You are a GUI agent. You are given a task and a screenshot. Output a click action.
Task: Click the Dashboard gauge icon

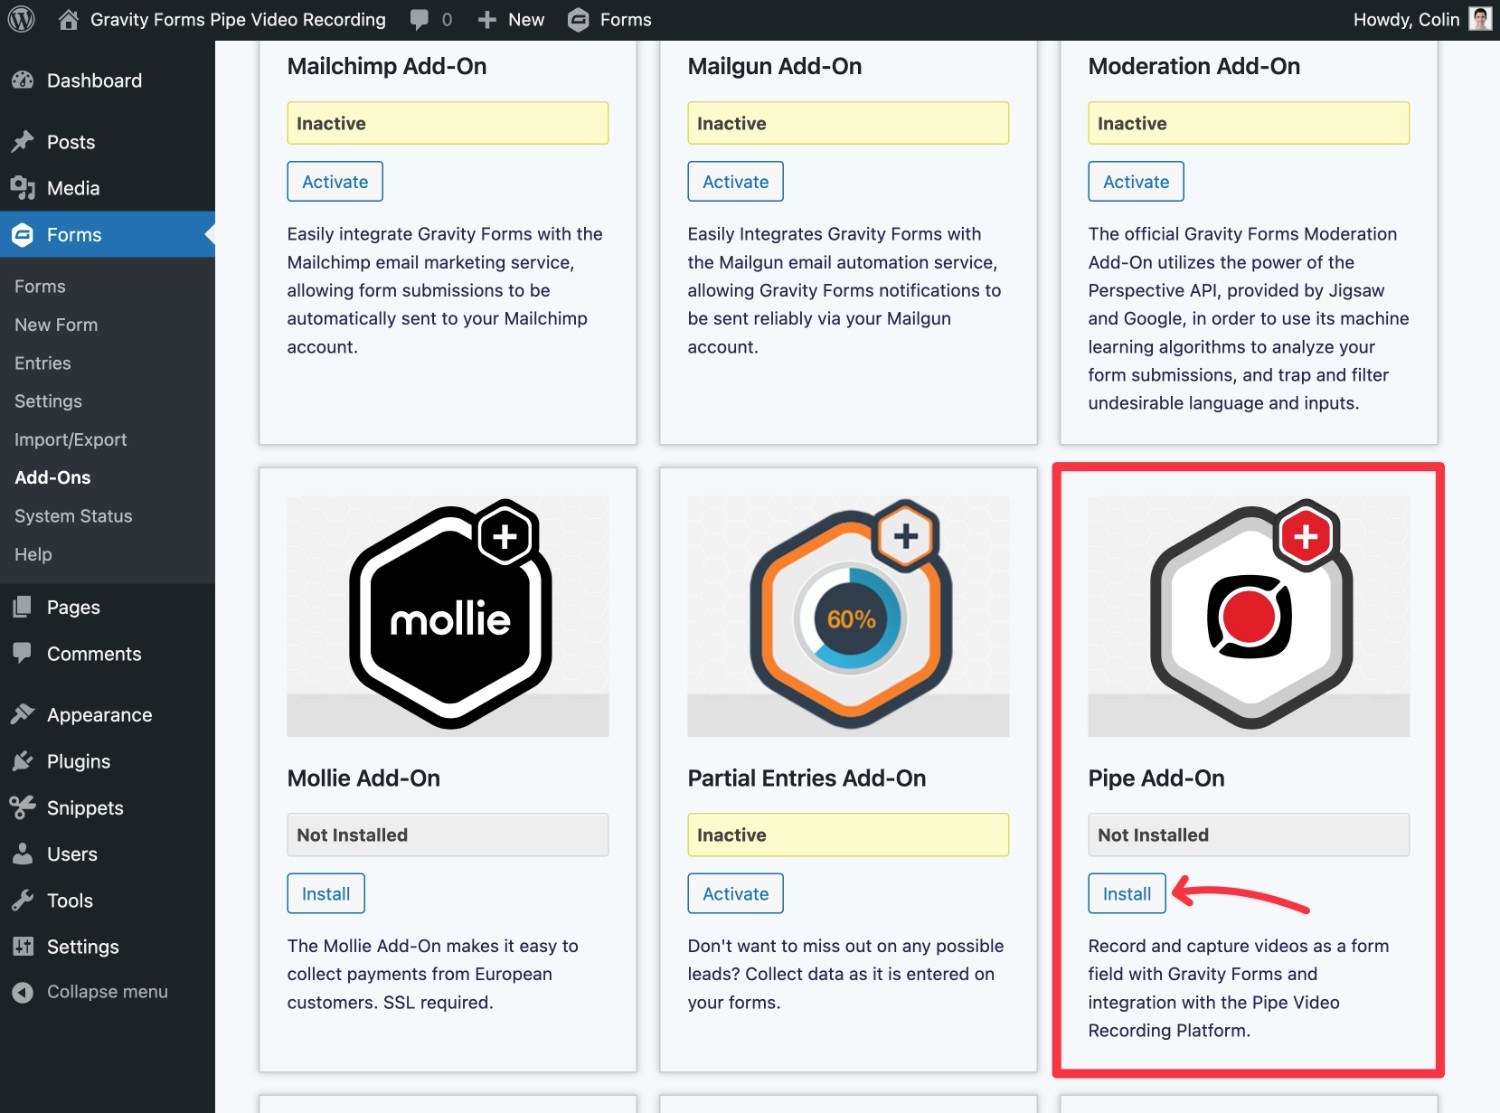point(23,81)
